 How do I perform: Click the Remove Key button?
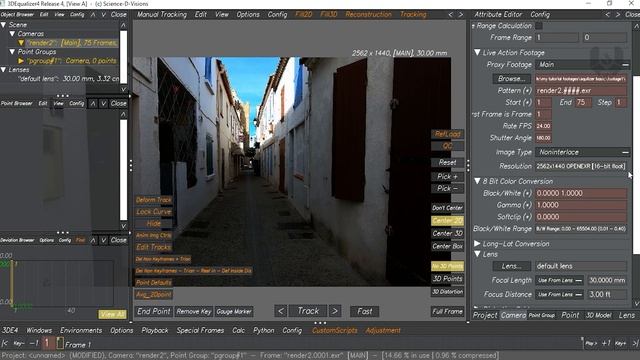pyautogui.click(x=193, y=311)
